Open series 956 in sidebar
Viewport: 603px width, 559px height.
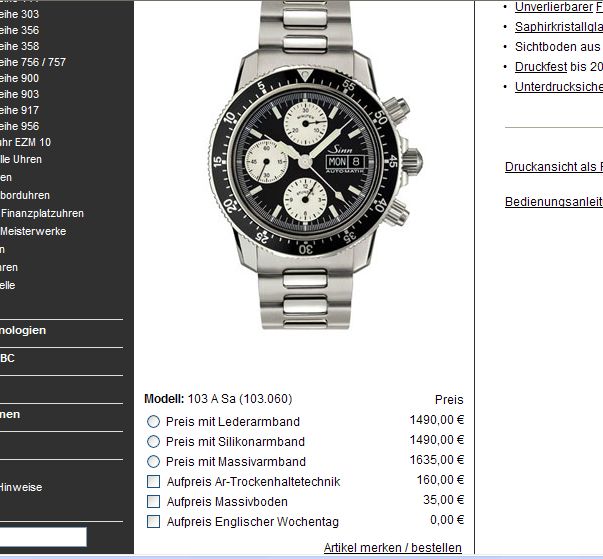tap(19, 126)
